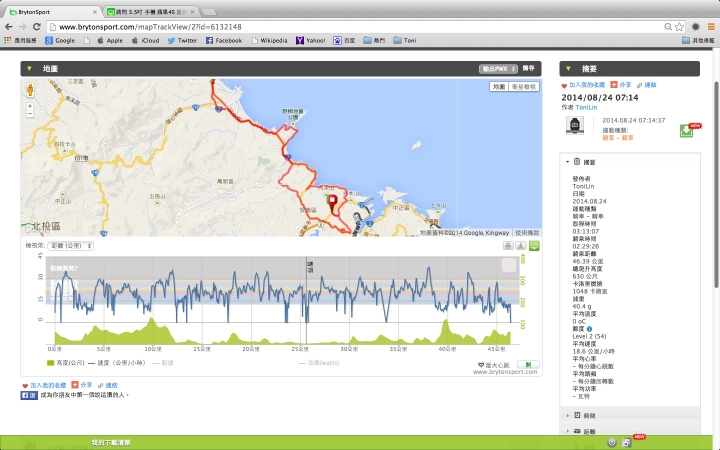Toggle the power (watts) series in legend
The height and width of the screenshot is (450, 720).
[x=319, y=363]
